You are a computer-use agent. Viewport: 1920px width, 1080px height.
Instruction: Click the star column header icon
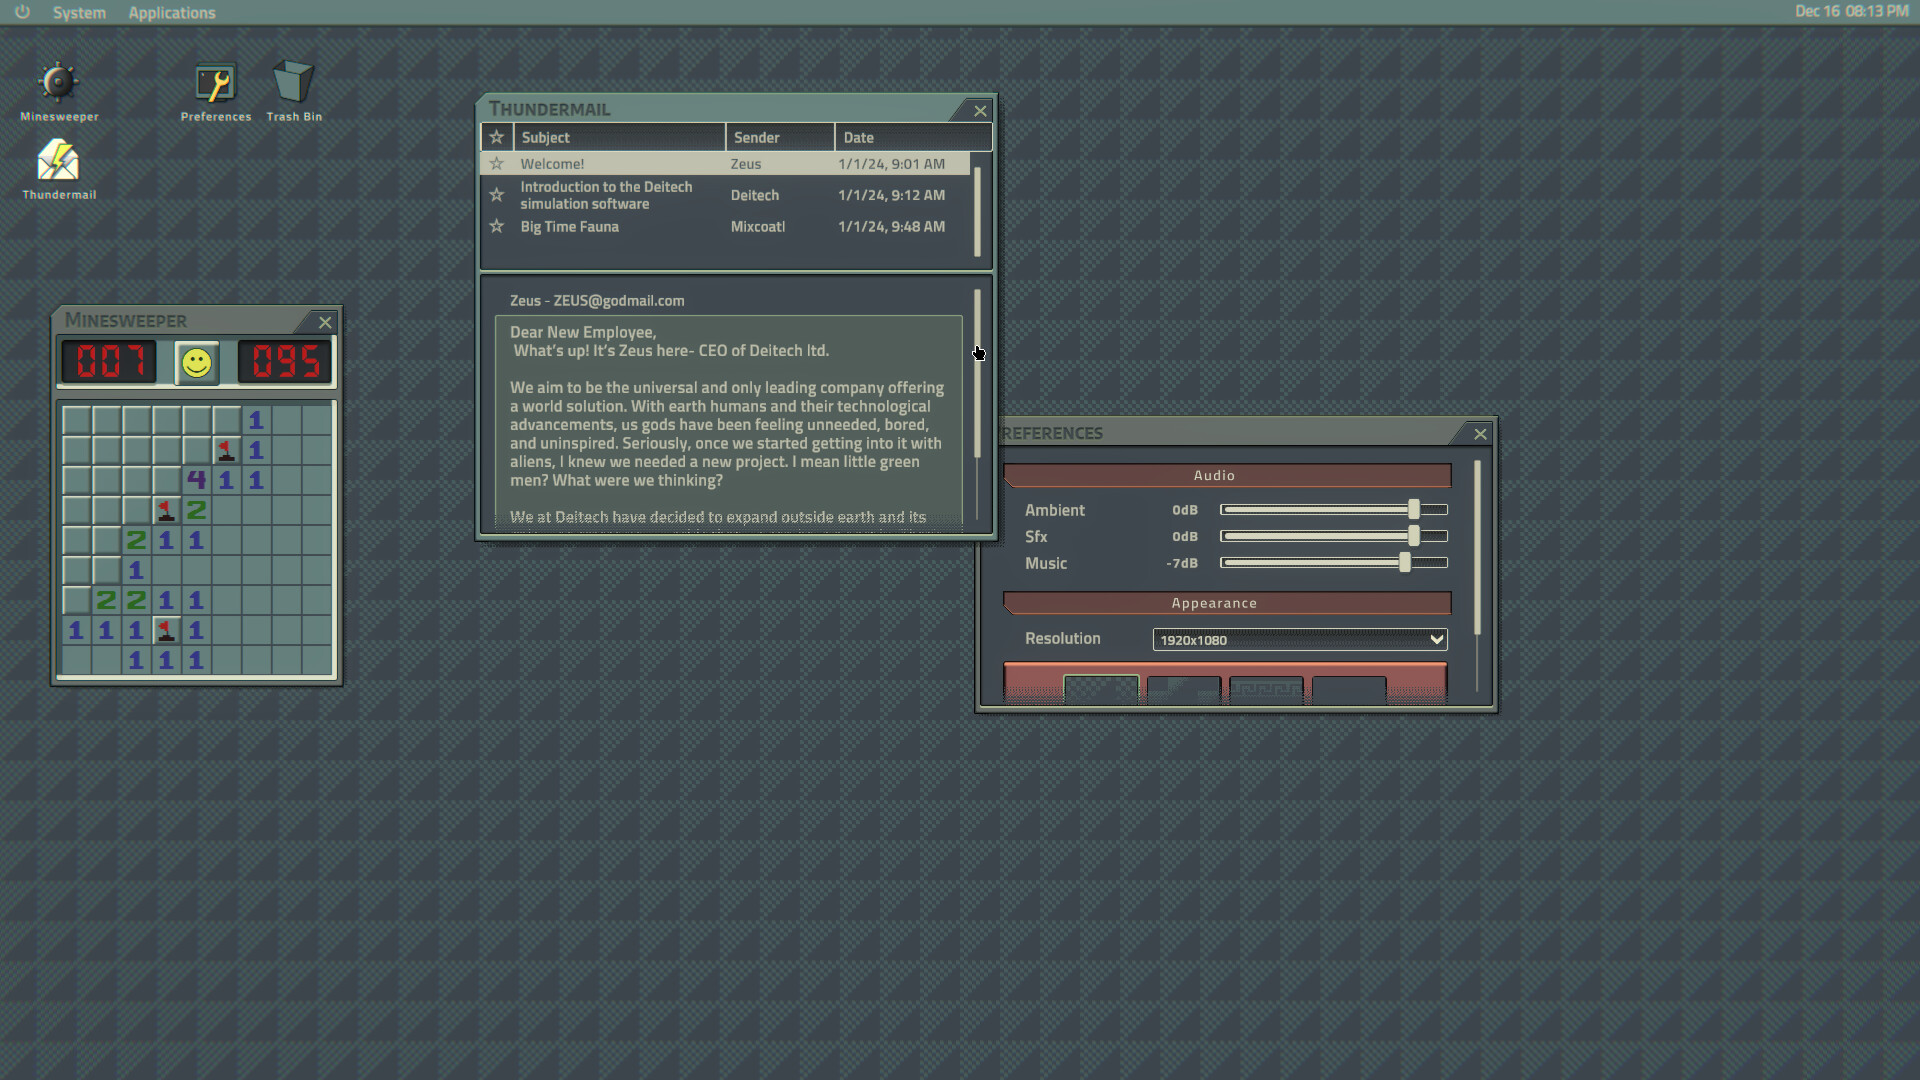(x=496, y=137)
